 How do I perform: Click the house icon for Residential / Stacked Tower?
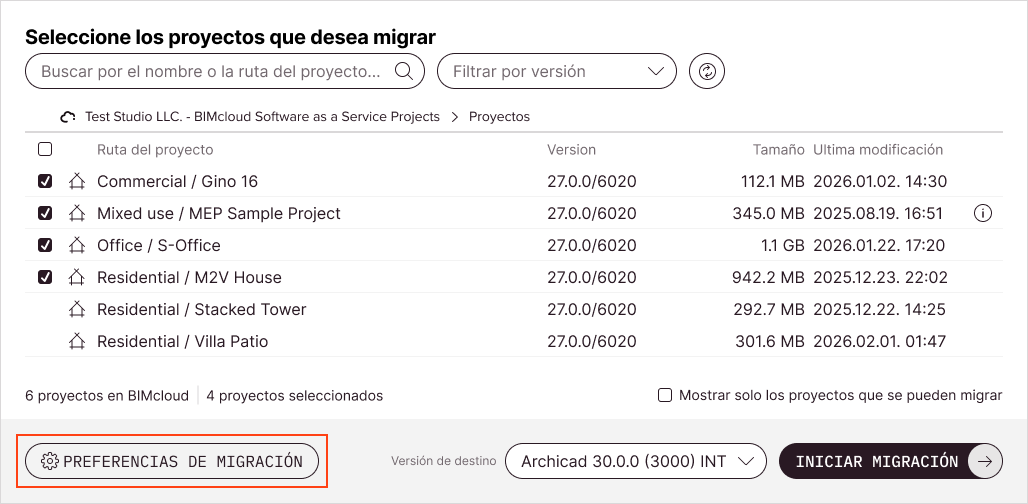pos(77,309)
